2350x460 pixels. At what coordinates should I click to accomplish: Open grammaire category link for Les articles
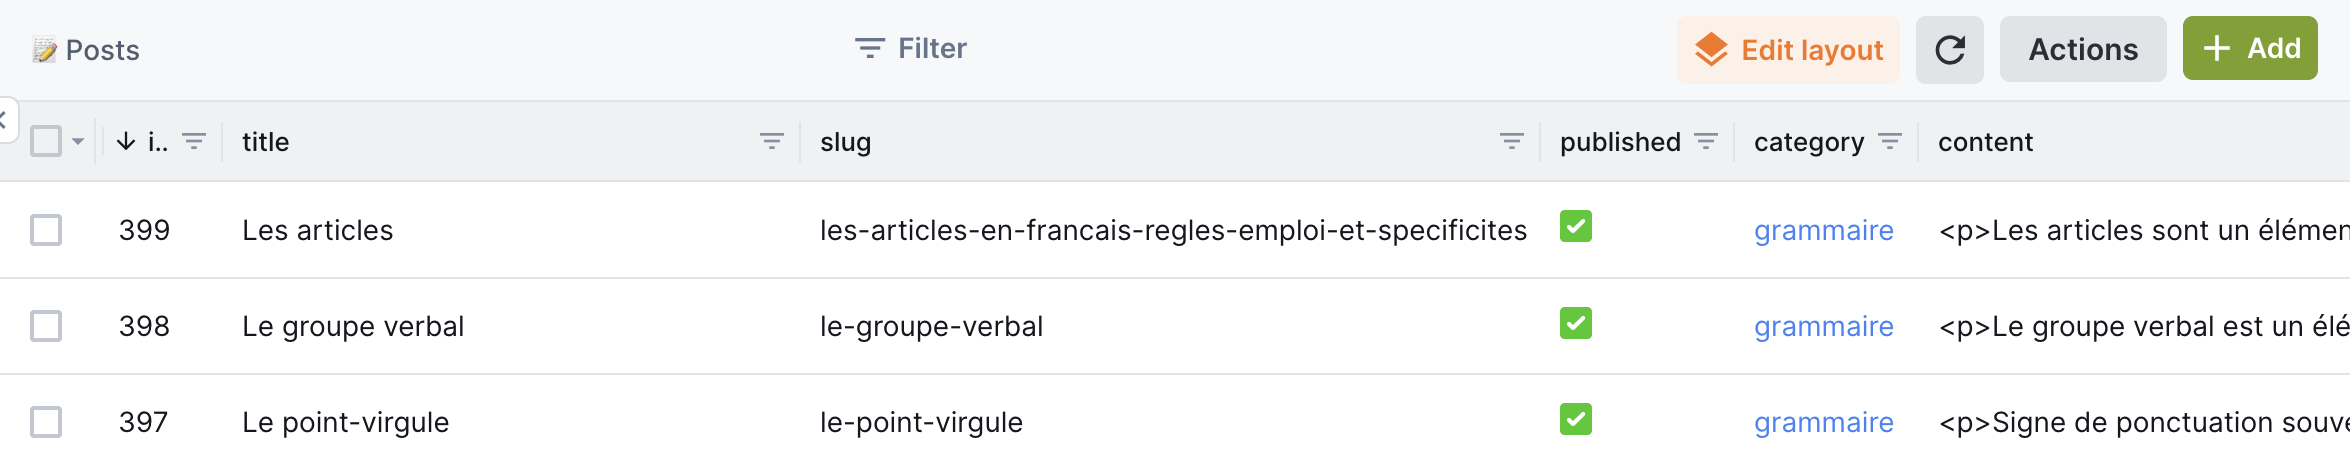(x=1823, y=231)
